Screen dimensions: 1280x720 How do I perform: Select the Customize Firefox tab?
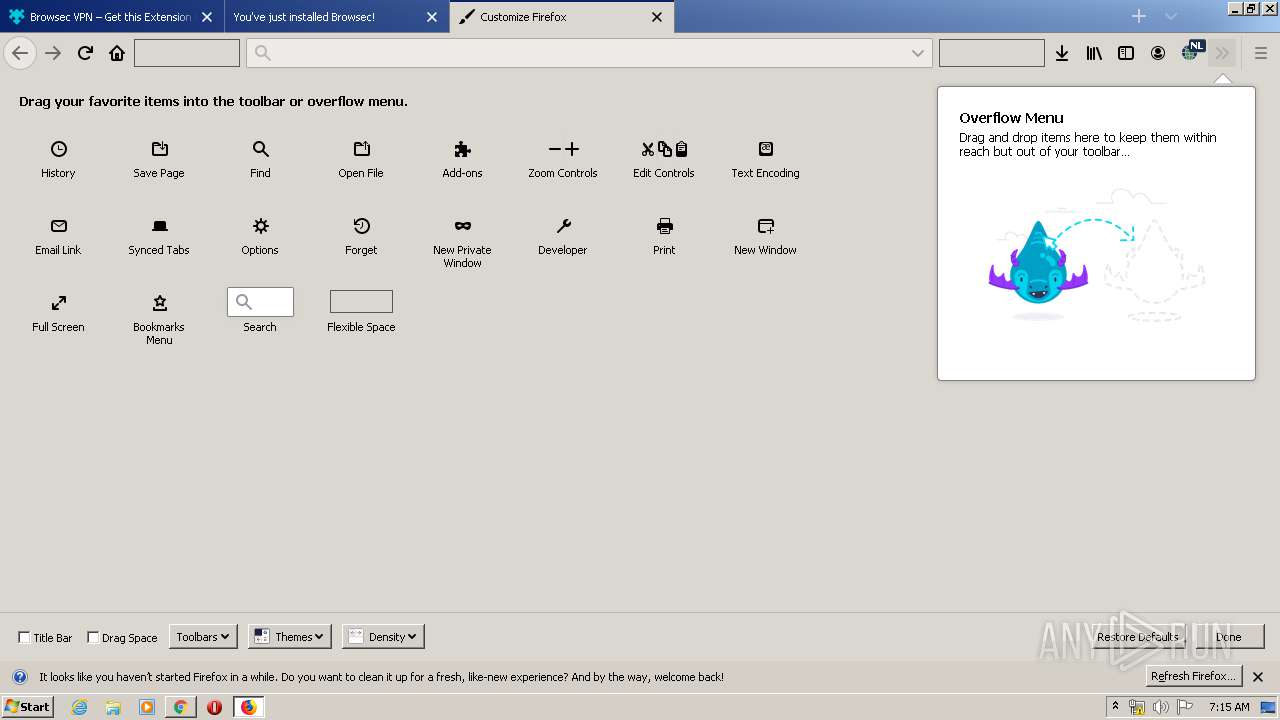coord(561,17)
